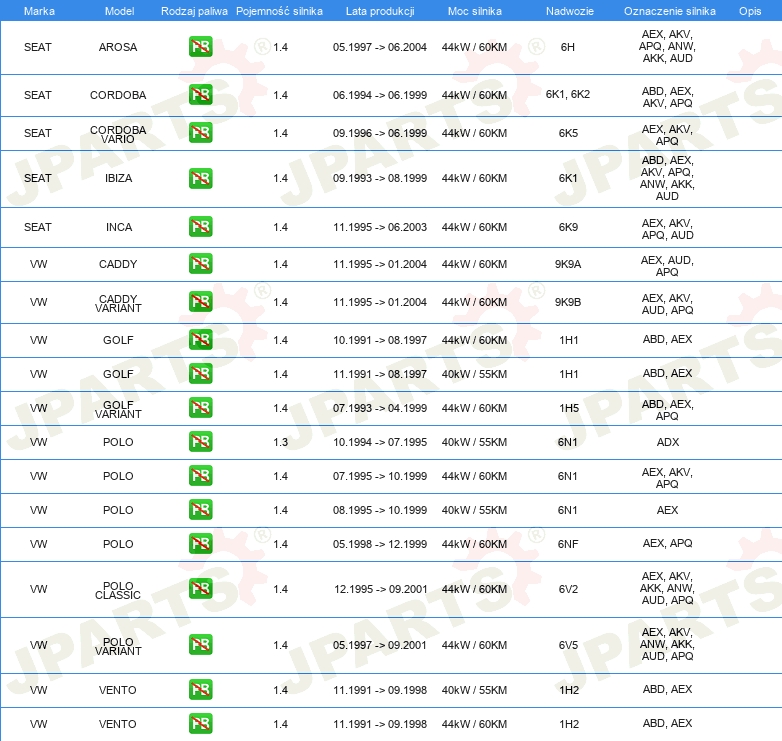Click the fuel icon in GOLF 40kW / 55KM row
This screenshot has width=782, height=741.
click(x=200, y=373)
